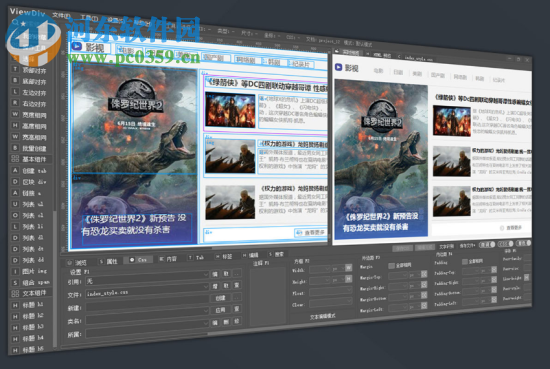The image size is (550, 369).
Task: Toggle the first pill switch right of 保存文件
Action: point(488,244)
